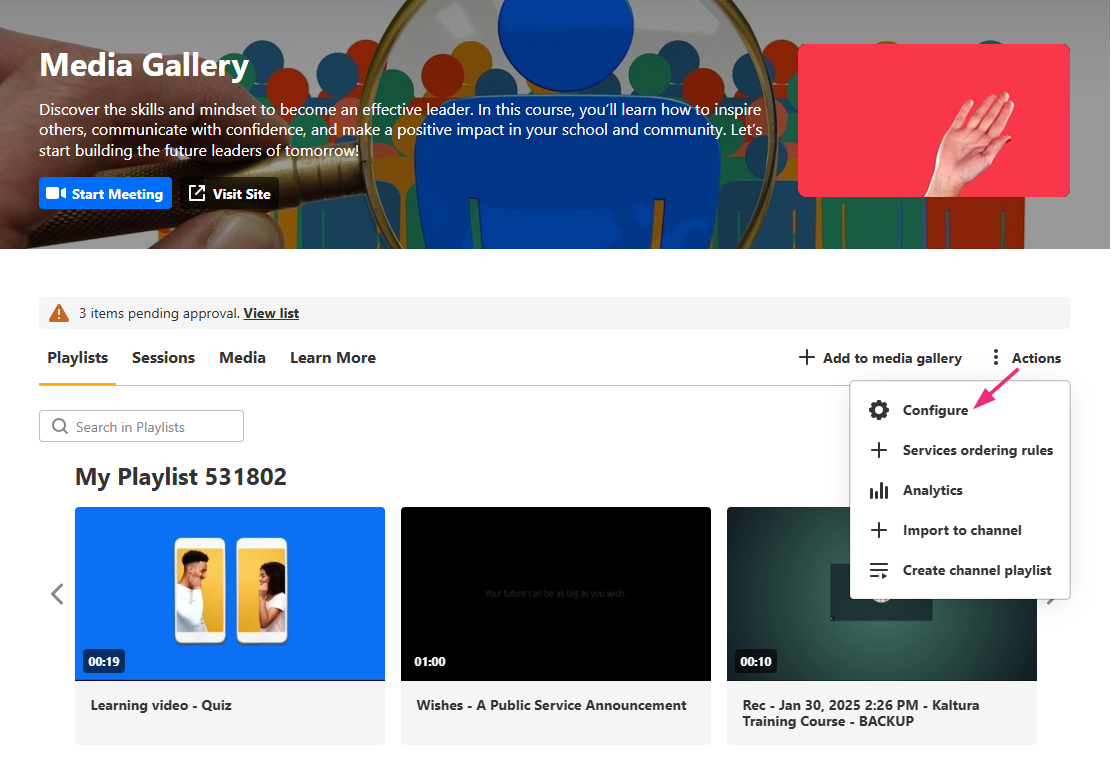Go to the previous playlist items with the left chevron
Screen dimensions: 1111x777
pyautogui.click(x=57, y=594)
